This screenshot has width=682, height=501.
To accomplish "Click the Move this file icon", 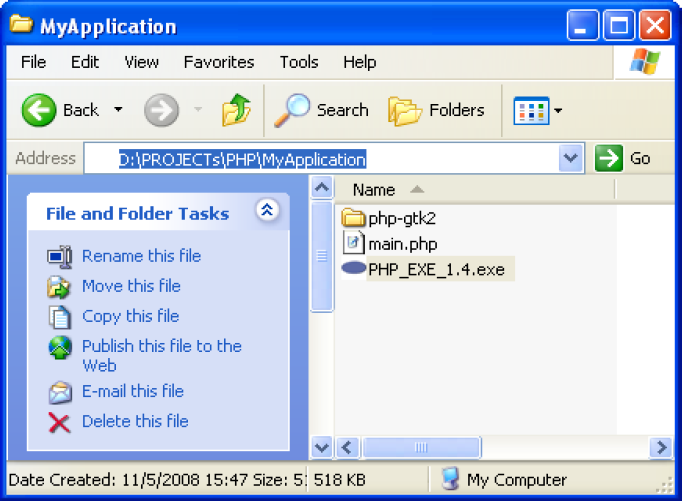I will [x=59, y=287].
